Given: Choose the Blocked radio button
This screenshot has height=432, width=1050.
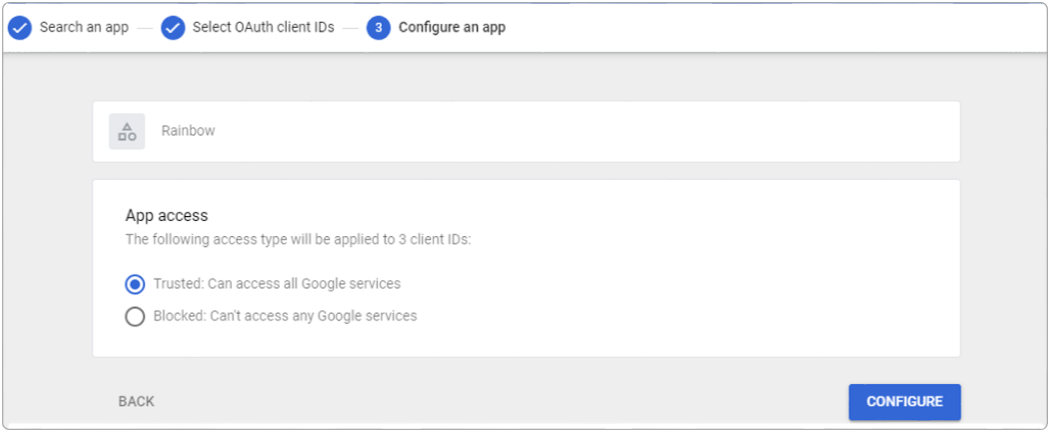Looking at the screenshot, I should 135,316.
